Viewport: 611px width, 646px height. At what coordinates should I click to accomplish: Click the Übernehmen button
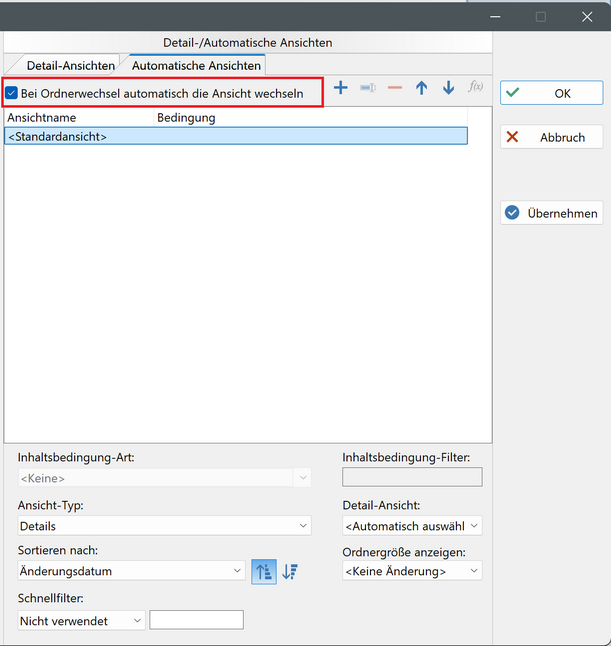point(551,213)
